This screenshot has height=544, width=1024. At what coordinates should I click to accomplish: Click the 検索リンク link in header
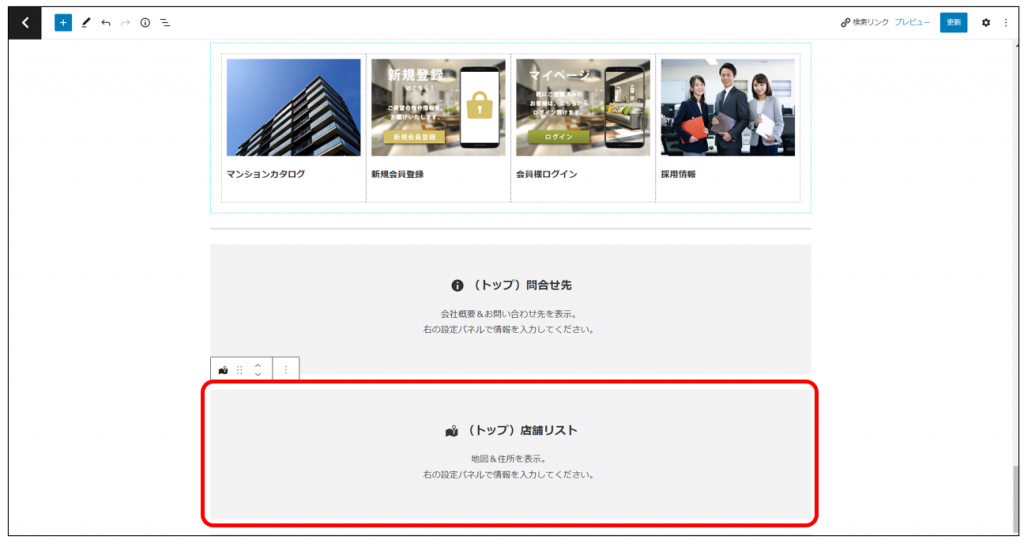click(x=863, y=22)
